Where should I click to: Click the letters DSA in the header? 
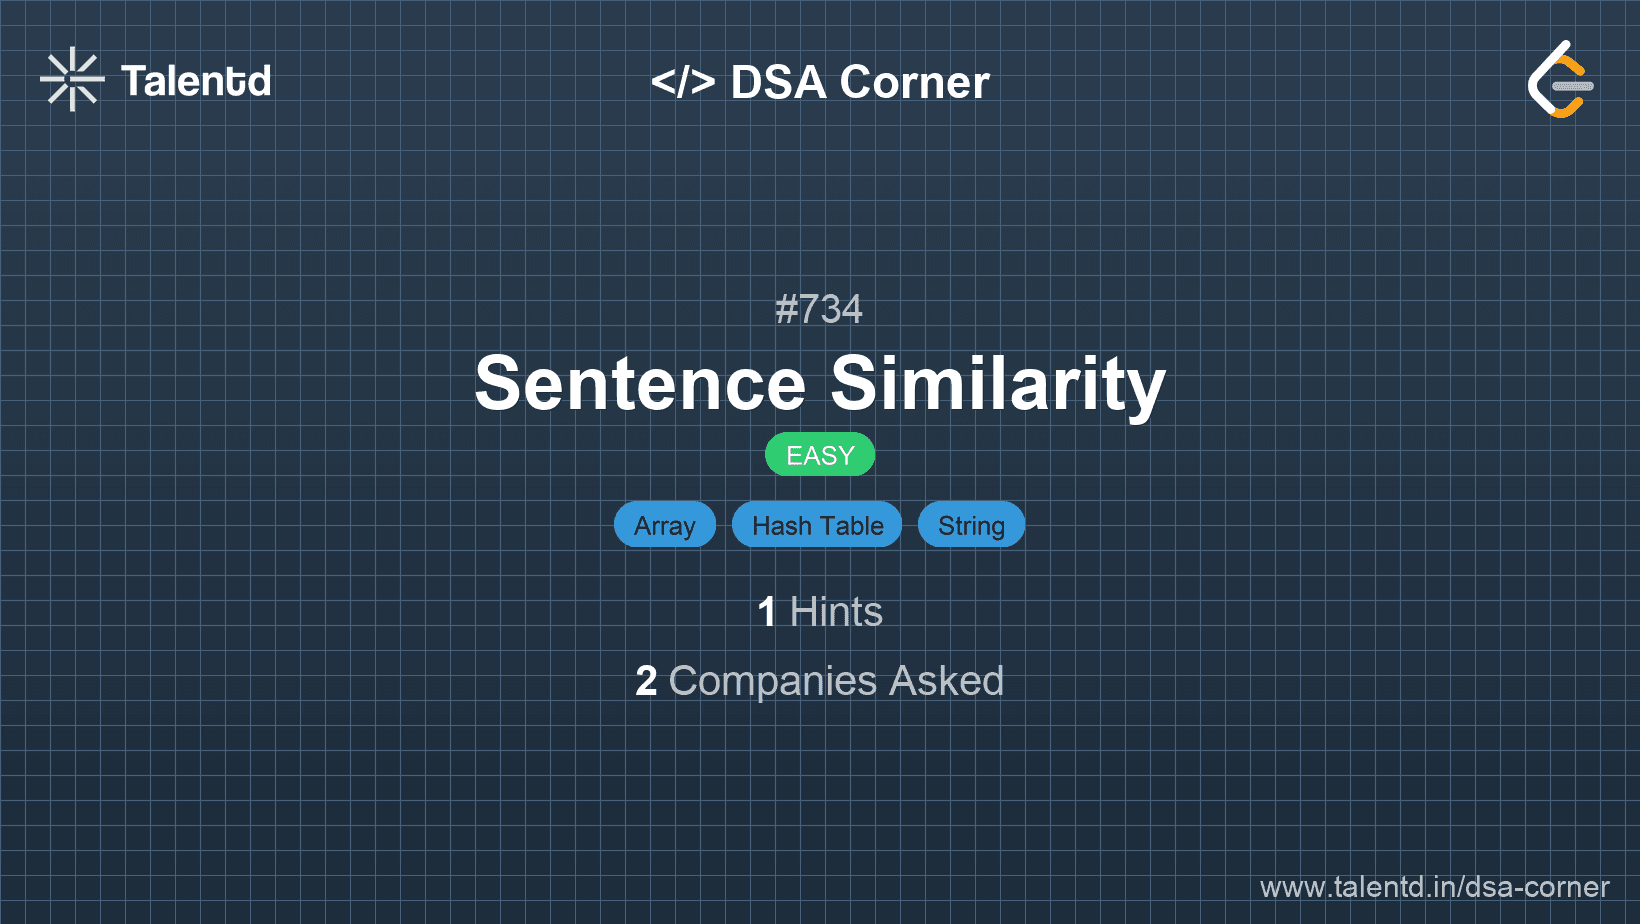click(778, 82)
